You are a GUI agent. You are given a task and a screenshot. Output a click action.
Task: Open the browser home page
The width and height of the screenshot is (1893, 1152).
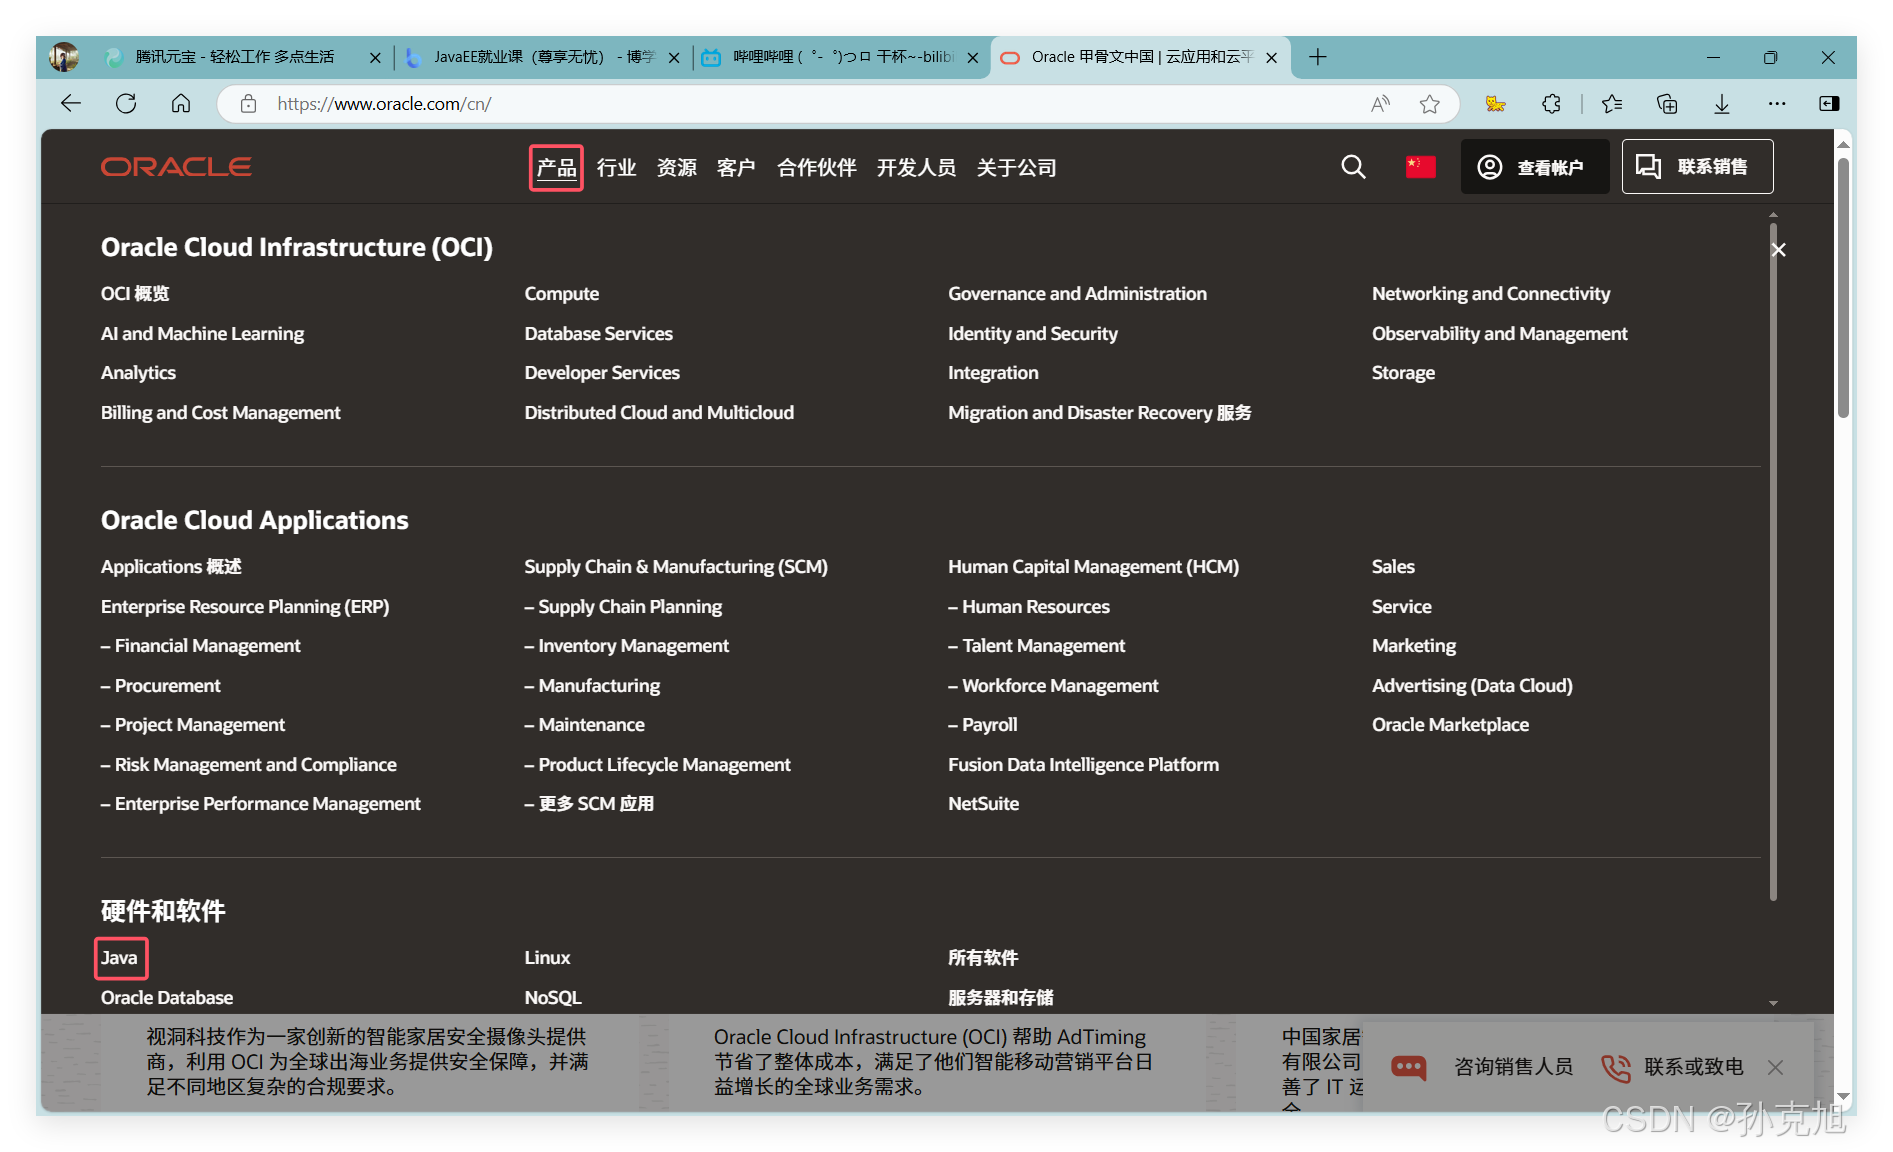(181, 104)
